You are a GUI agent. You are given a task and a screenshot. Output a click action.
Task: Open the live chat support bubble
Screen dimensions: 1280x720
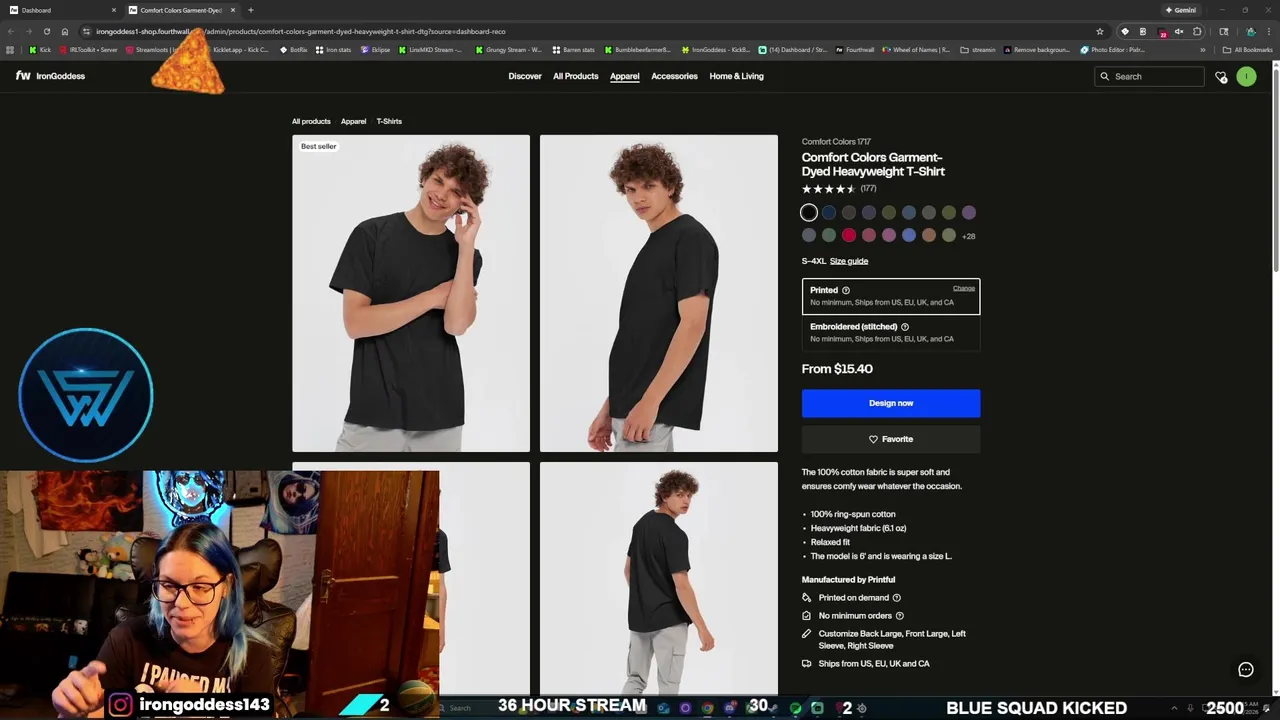[x=1246, y=670]
